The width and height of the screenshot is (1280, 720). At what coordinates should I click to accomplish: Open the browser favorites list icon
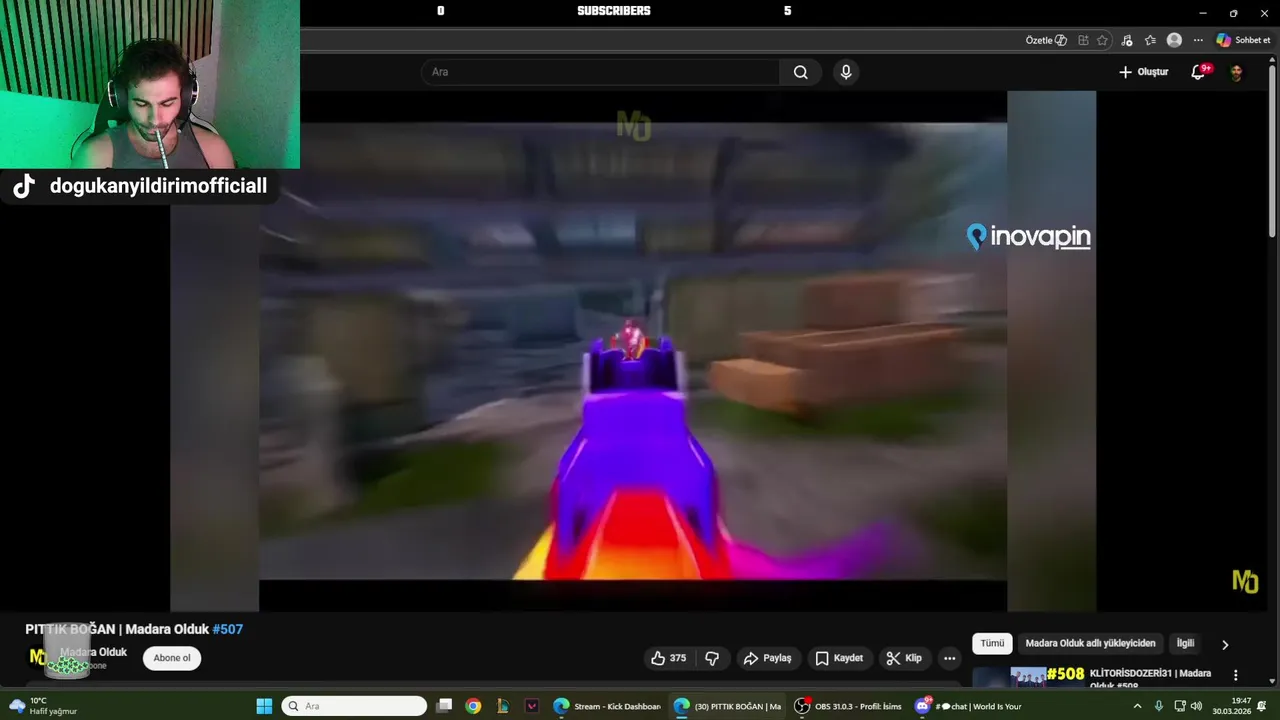[1150, 40]
